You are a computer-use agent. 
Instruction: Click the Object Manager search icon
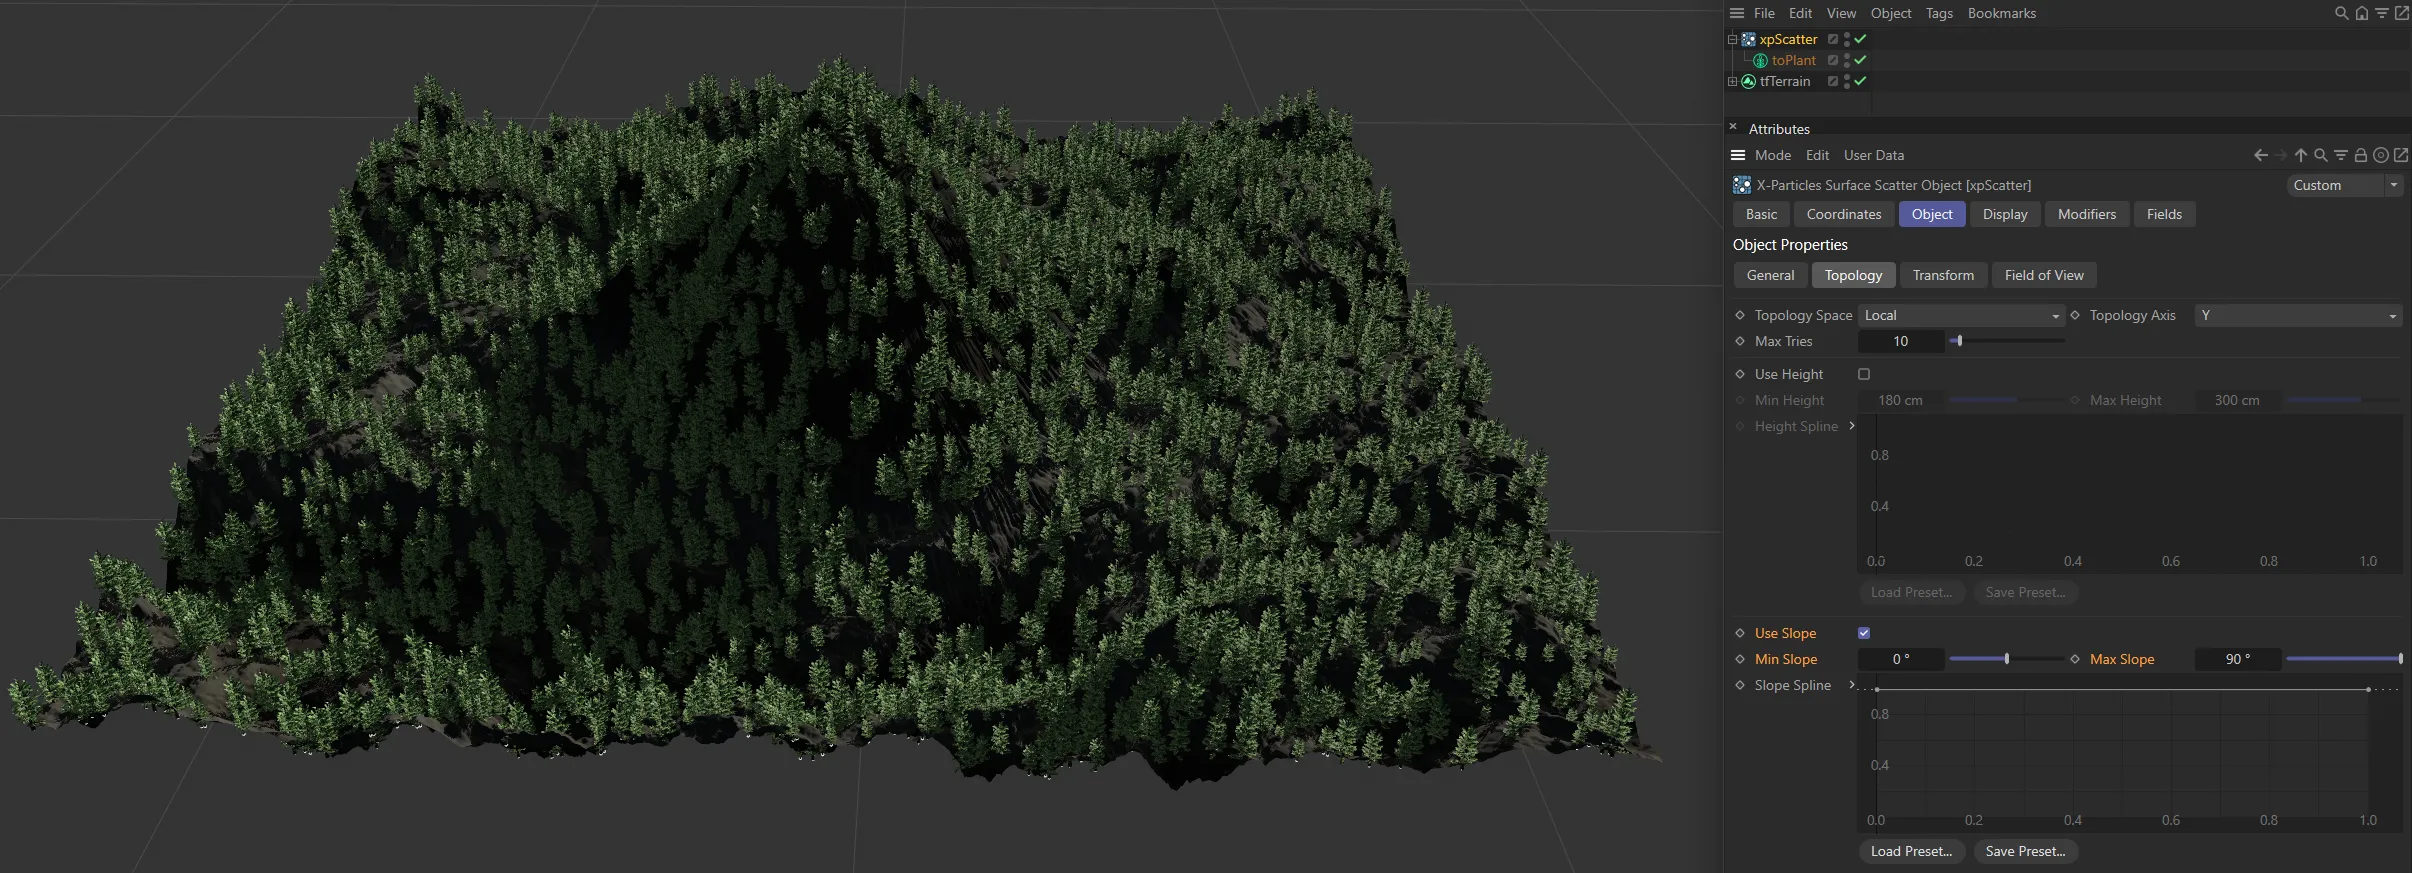coord(2341,13)
